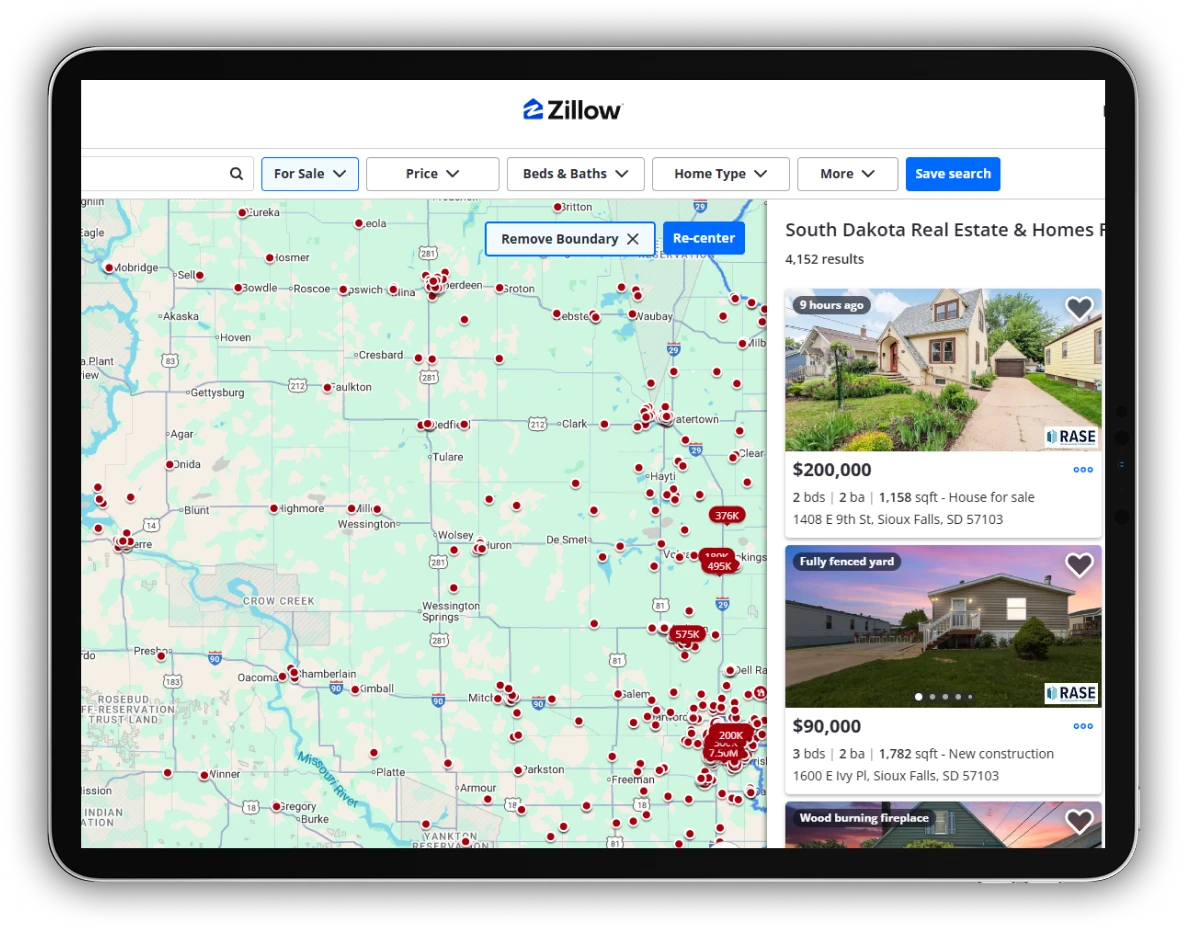Screen dimensions: 1184x929
Task: Click the listing dot at Kimball
Action: point(355,690)
